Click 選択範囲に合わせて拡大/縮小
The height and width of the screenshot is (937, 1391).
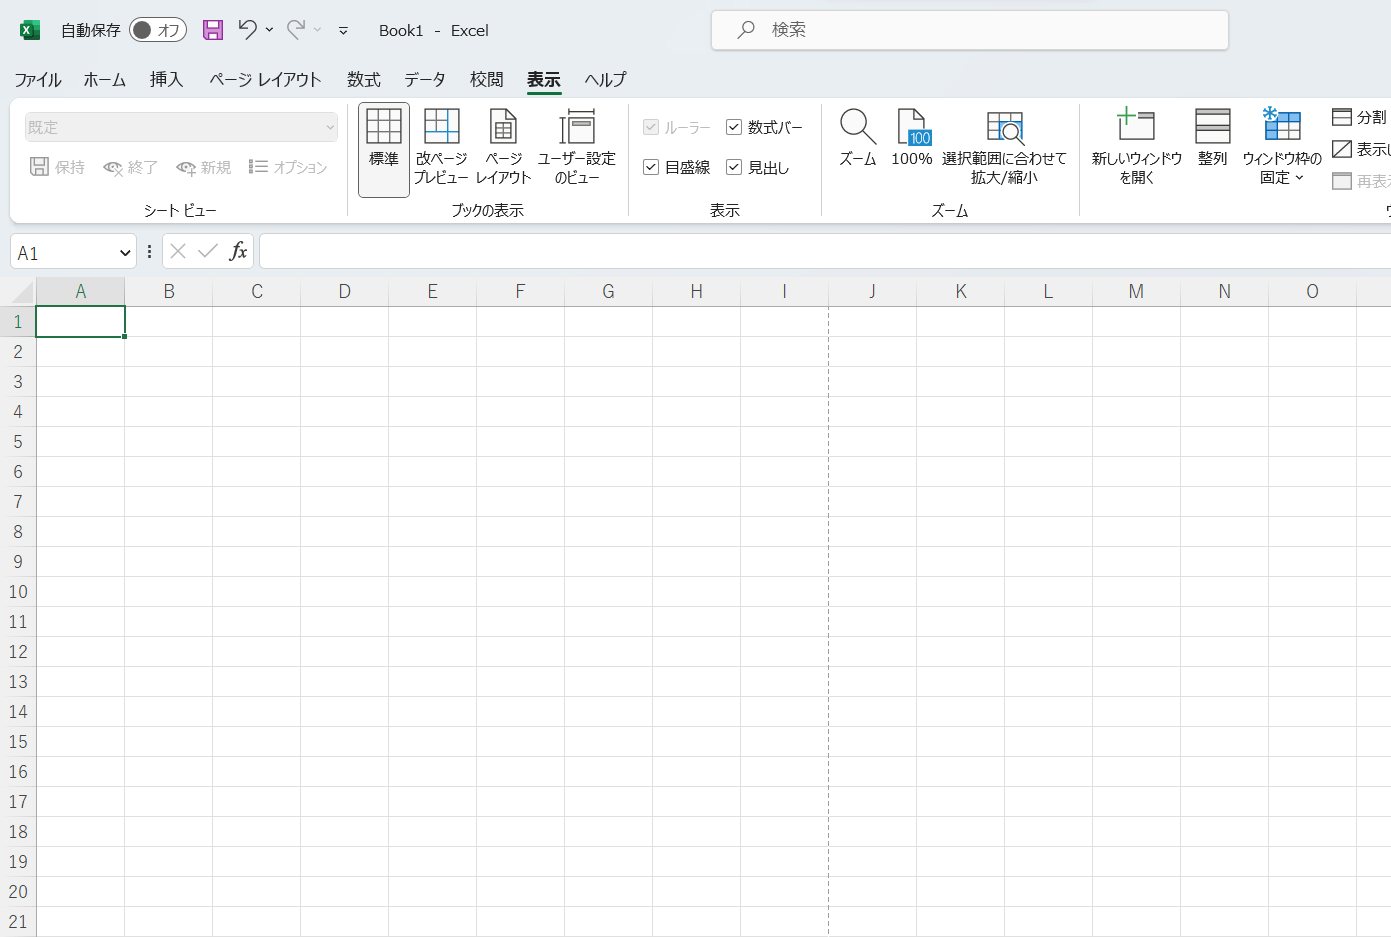click(1004, 149)
